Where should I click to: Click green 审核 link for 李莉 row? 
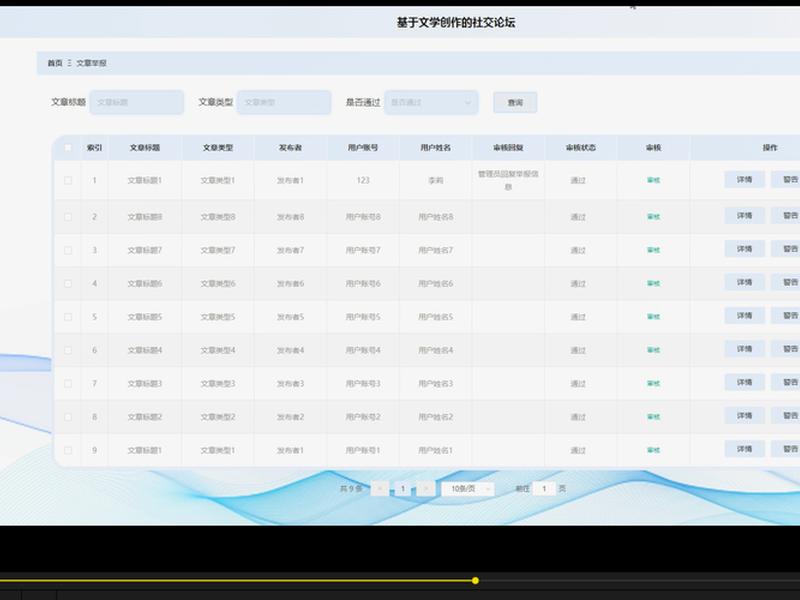[654, 180]
